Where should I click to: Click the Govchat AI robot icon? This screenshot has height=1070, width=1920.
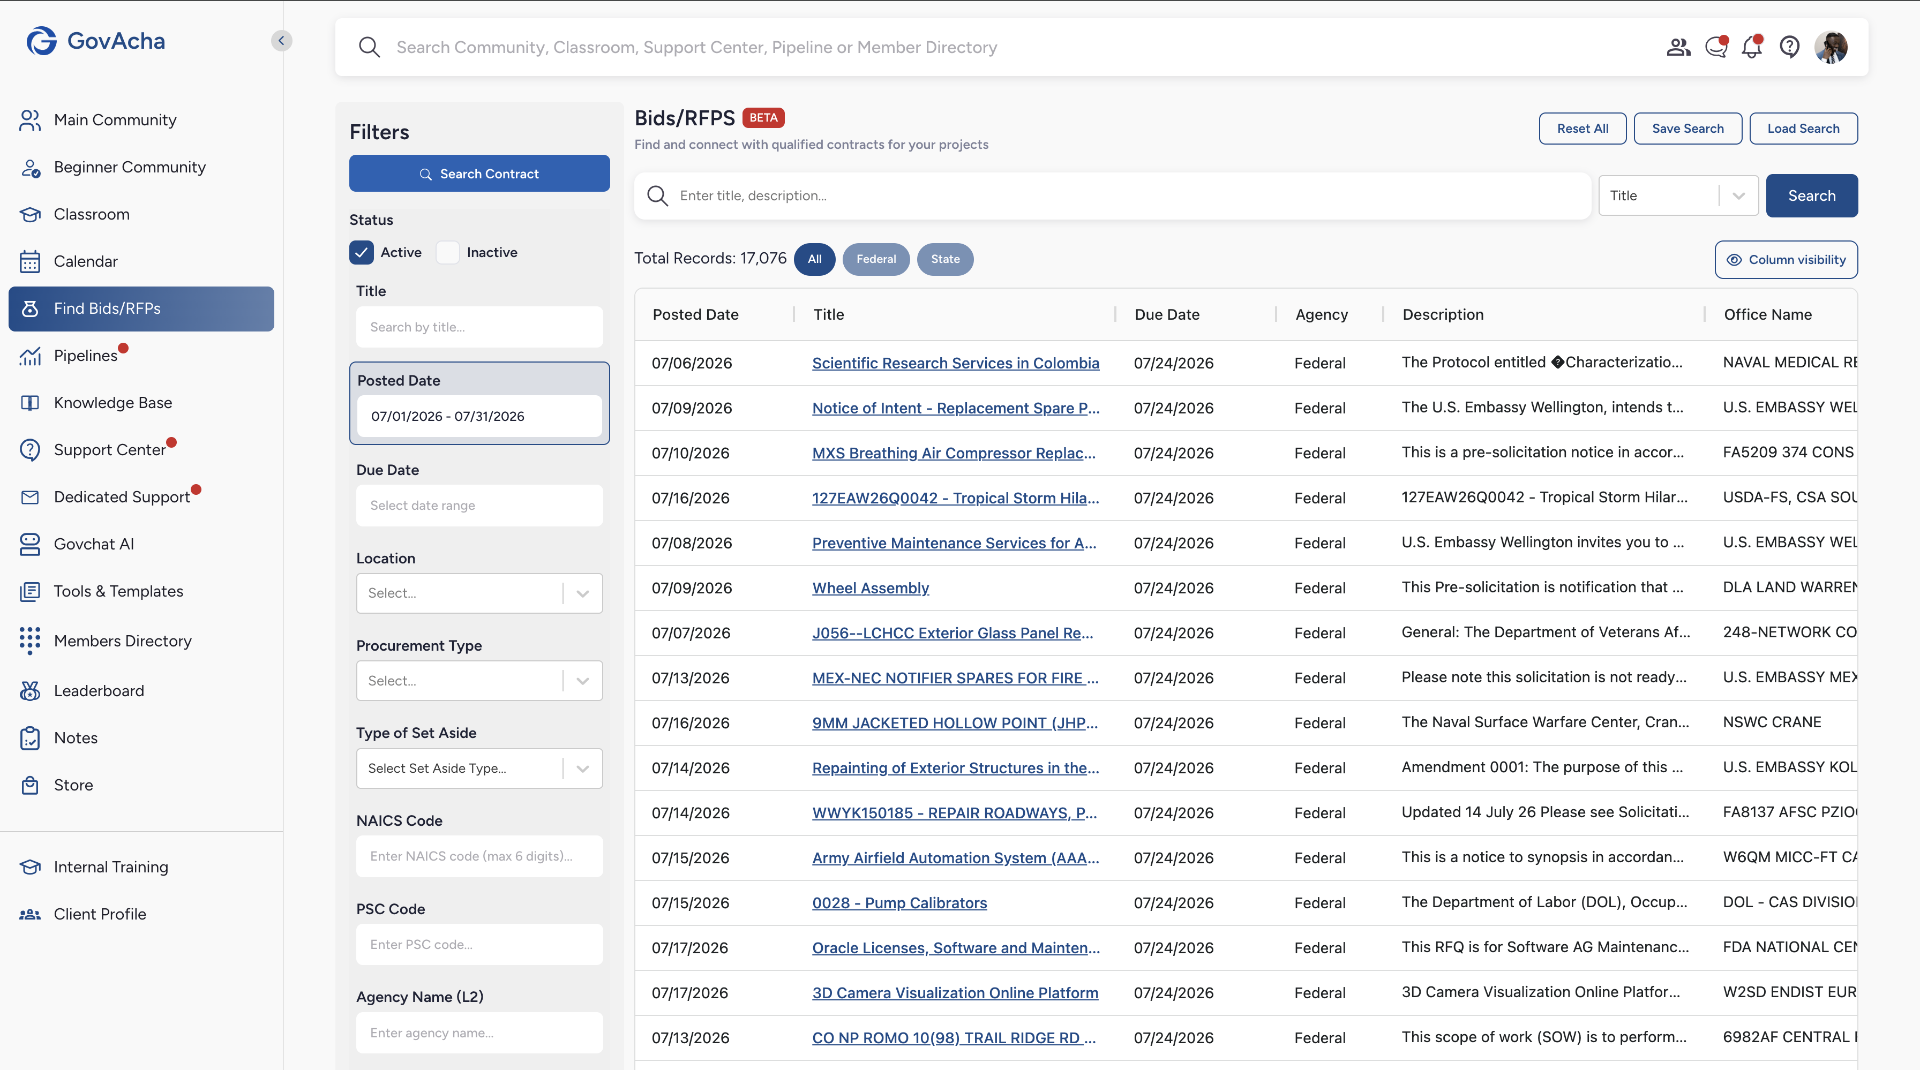pyautogui.click(x=30, y=544)
